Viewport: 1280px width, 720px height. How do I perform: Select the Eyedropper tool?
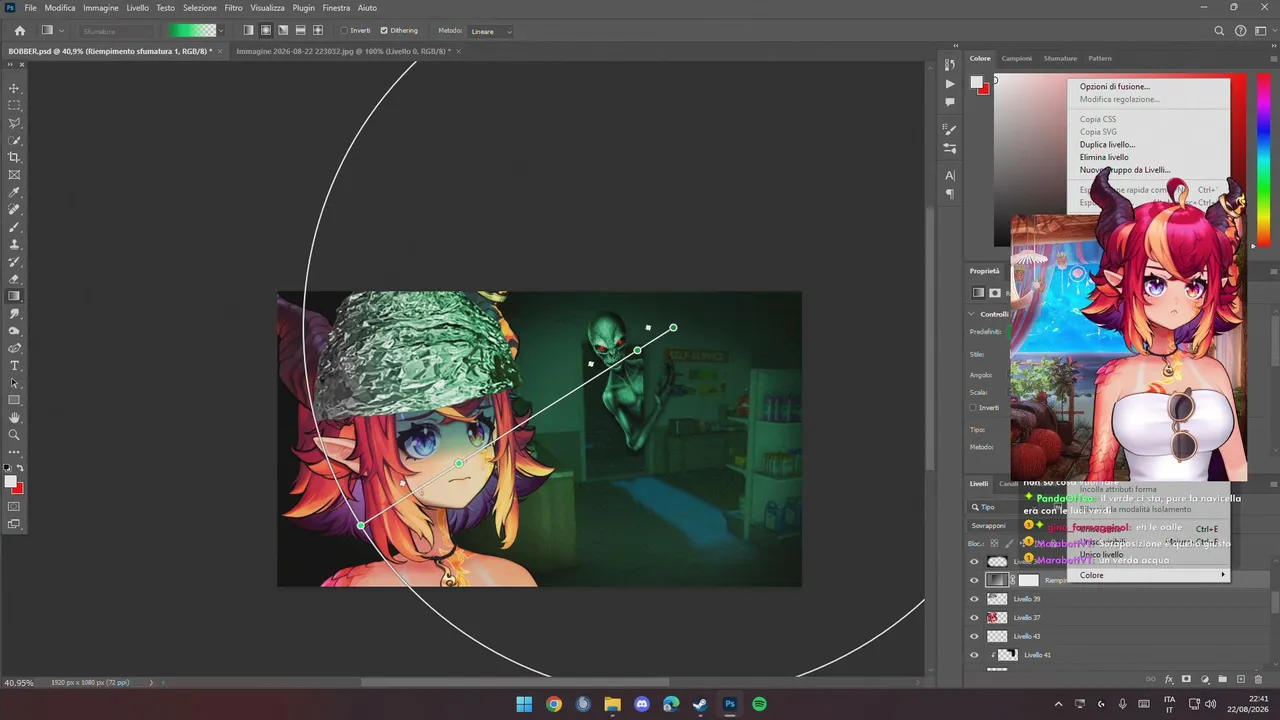[x=14, y=192]
